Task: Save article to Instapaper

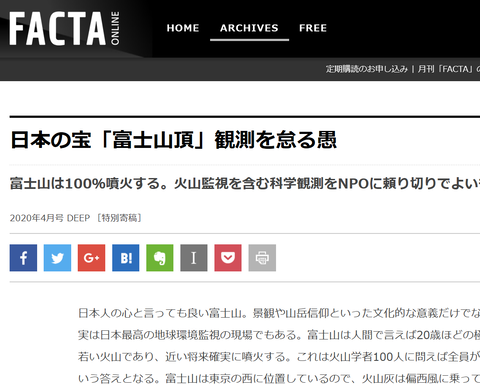Action: pos(194,258)
